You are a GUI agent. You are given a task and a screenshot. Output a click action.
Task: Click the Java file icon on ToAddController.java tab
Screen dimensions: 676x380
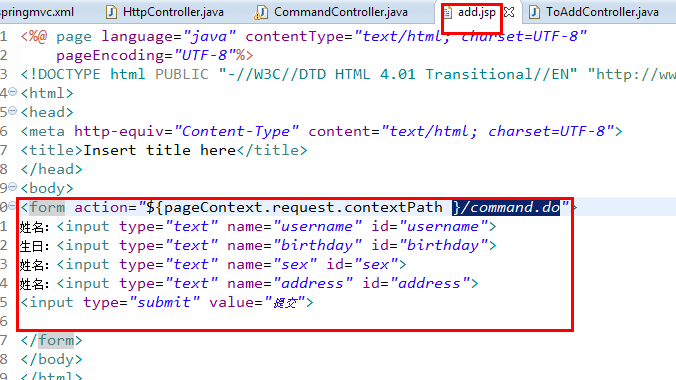tap(534, 12)
